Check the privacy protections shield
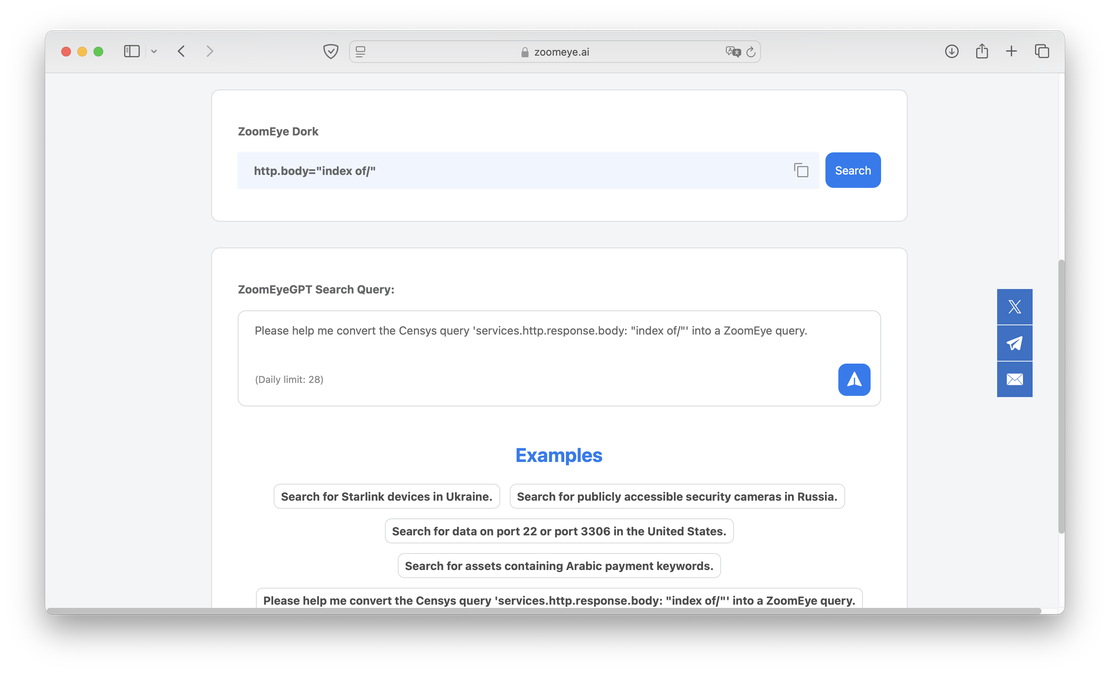Viewport: 1110px width, 674px height. point(330,50)
